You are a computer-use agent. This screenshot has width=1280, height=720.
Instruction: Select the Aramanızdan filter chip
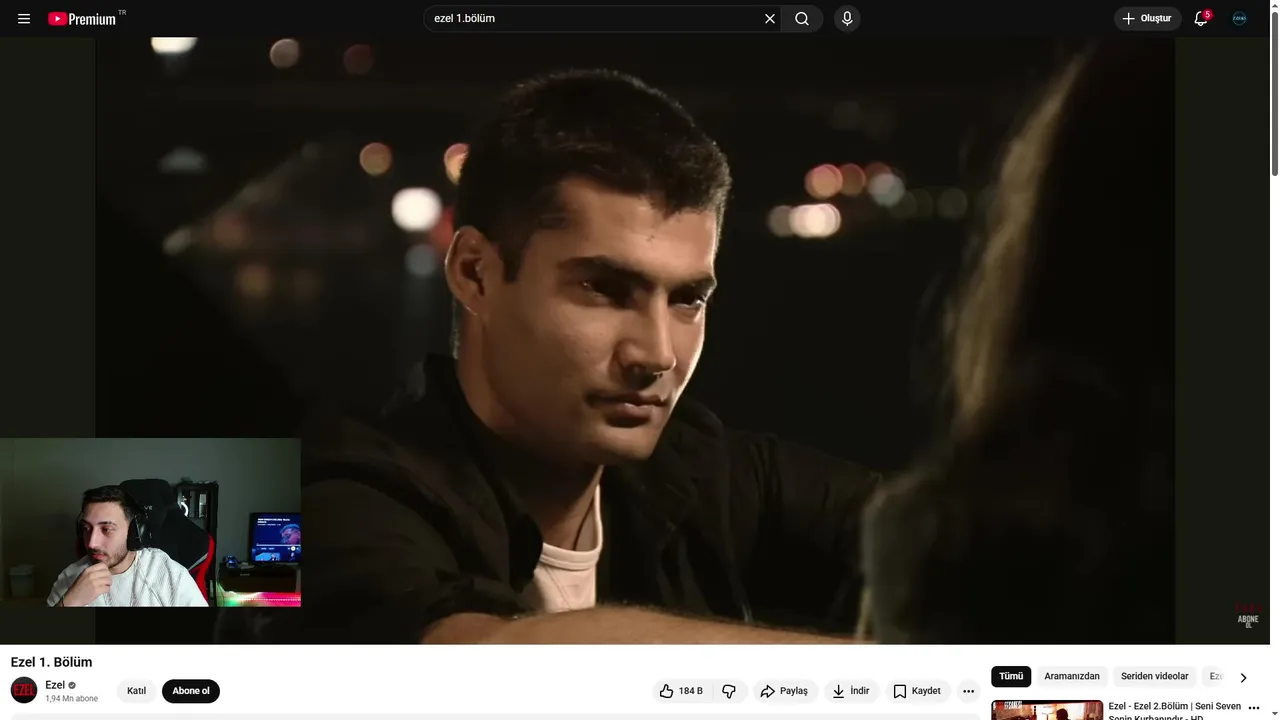(1072, 677)
